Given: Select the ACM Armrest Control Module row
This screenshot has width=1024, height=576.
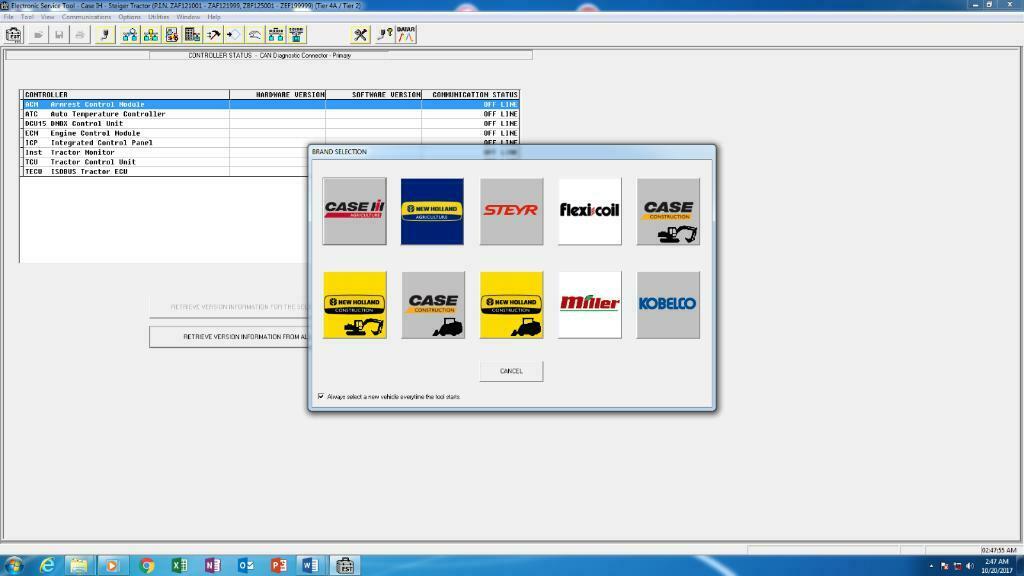Looking at the screenshot, I should click(270, 104).
